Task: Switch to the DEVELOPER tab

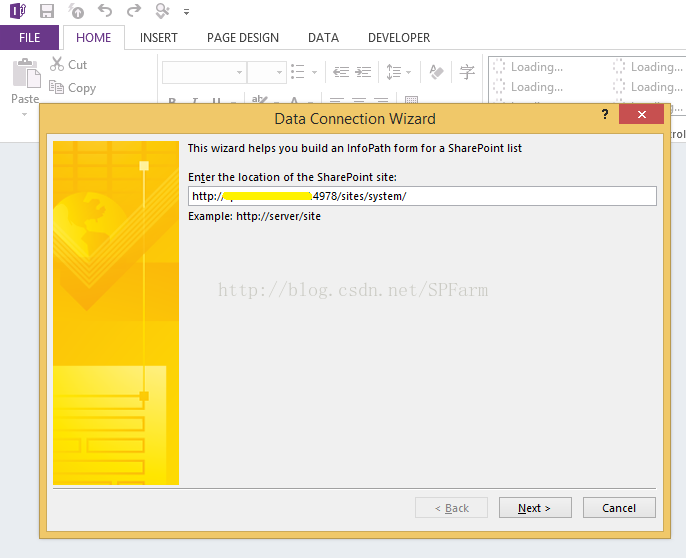Action: click(x=399, y=38)
